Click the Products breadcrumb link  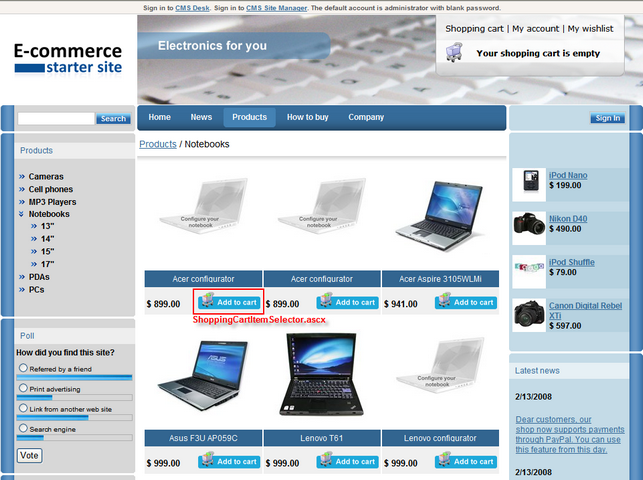[158, 144]
